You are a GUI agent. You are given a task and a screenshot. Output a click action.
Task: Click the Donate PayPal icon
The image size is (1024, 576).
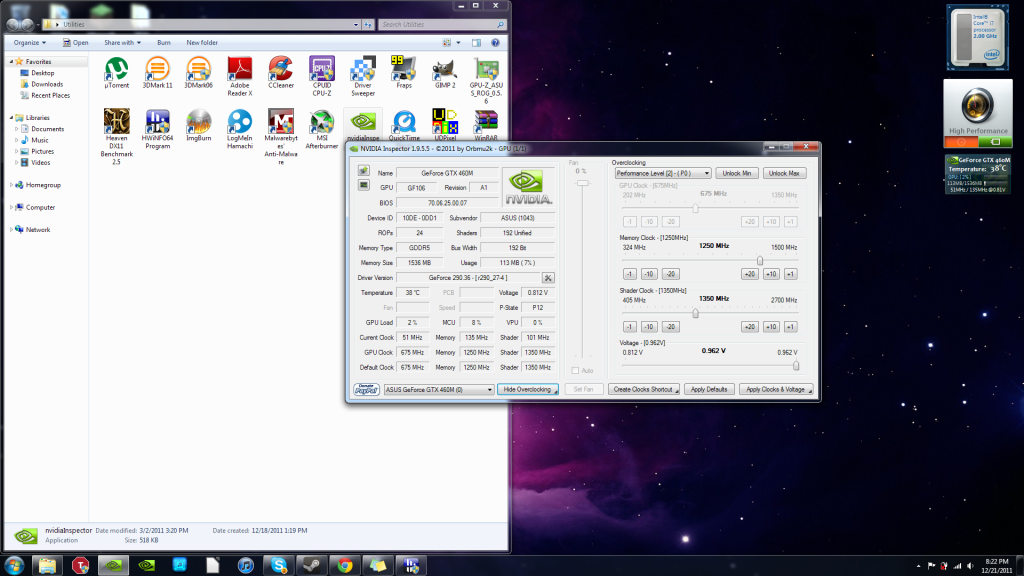[366, 389]
